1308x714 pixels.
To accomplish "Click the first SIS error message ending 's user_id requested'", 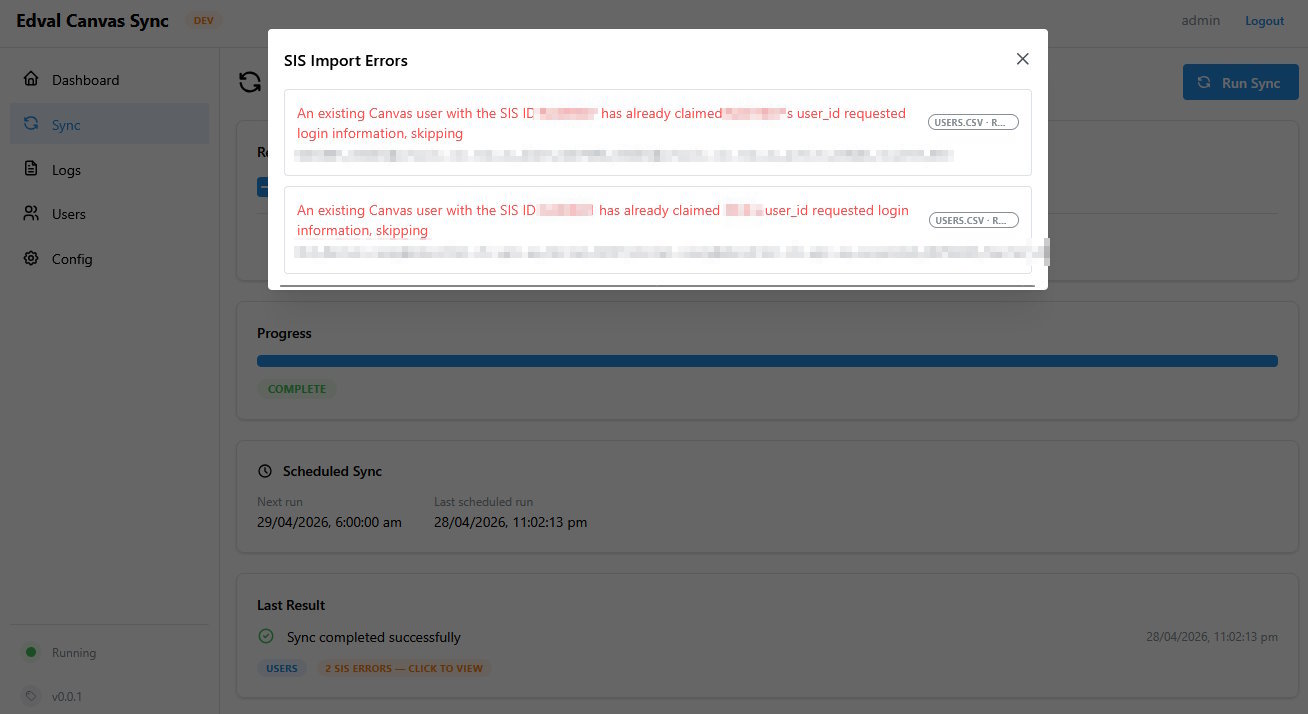I will (601, 123).
